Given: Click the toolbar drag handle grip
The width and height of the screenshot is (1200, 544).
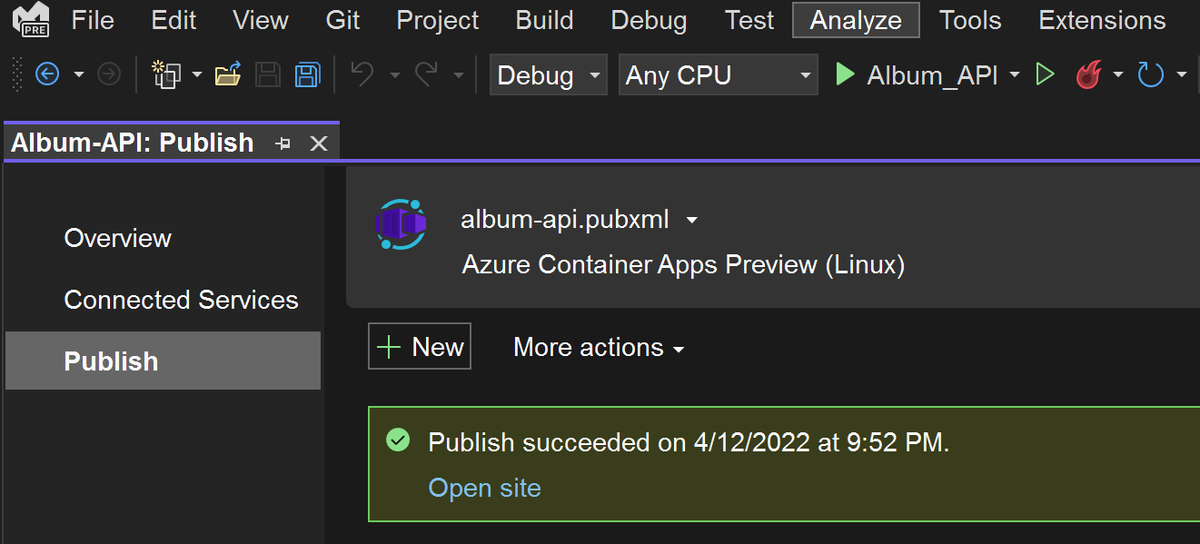Looking at the screenshot, I should (x=17, y=75).
